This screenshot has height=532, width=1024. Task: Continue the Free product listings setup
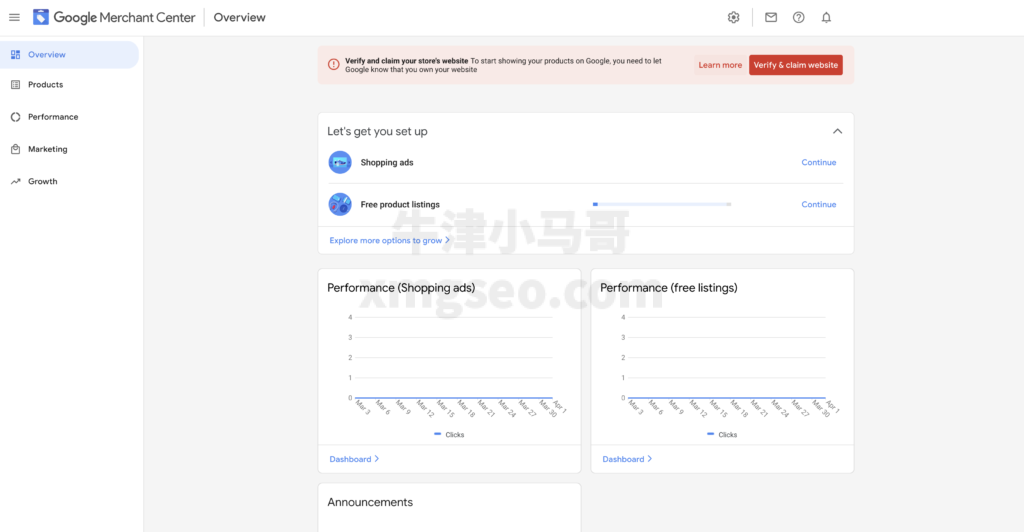[819, 204]
